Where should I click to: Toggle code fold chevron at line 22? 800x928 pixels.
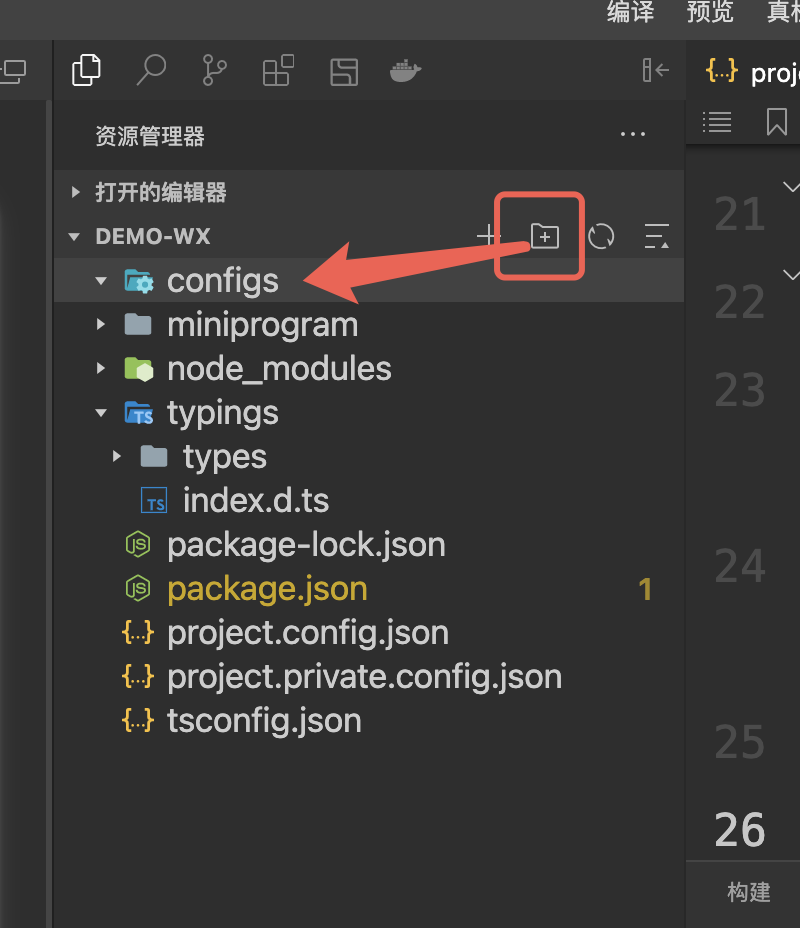tap(791, 275)
